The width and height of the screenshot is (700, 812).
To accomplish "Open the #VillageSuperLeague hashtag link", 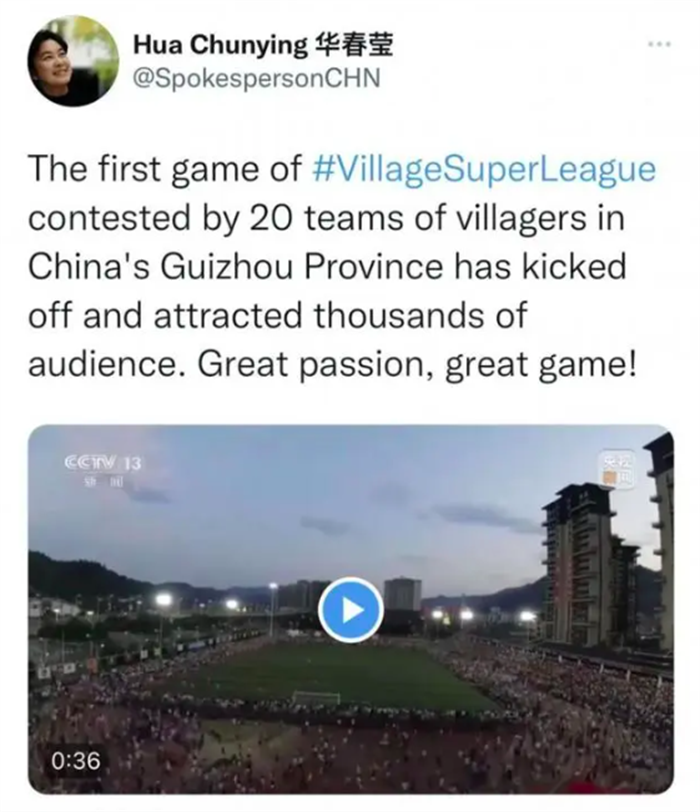I will pos(484,169).
